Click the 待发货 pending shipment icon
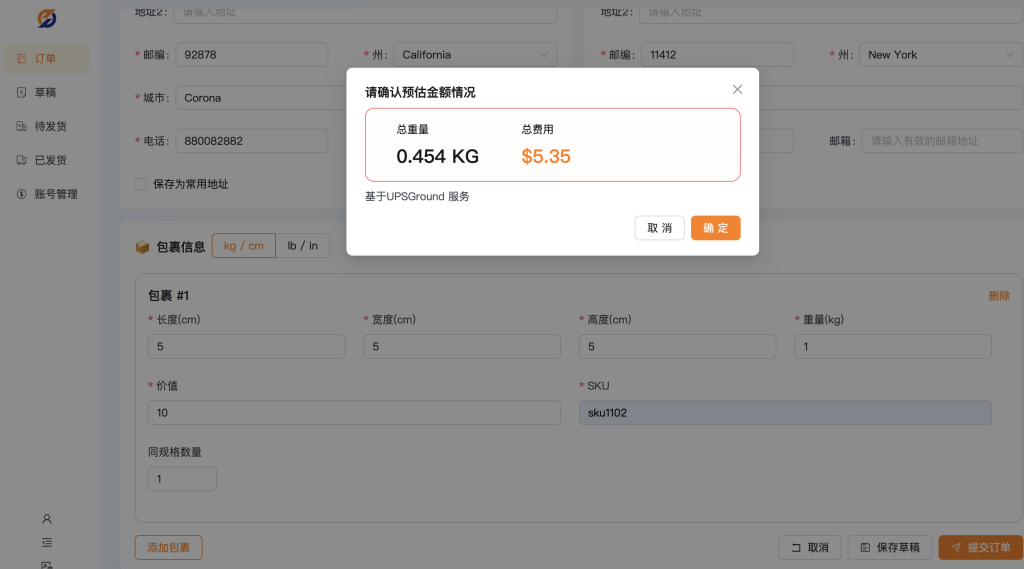The width and height of the screenshot is (1024, 569). [x=22, y=127]
